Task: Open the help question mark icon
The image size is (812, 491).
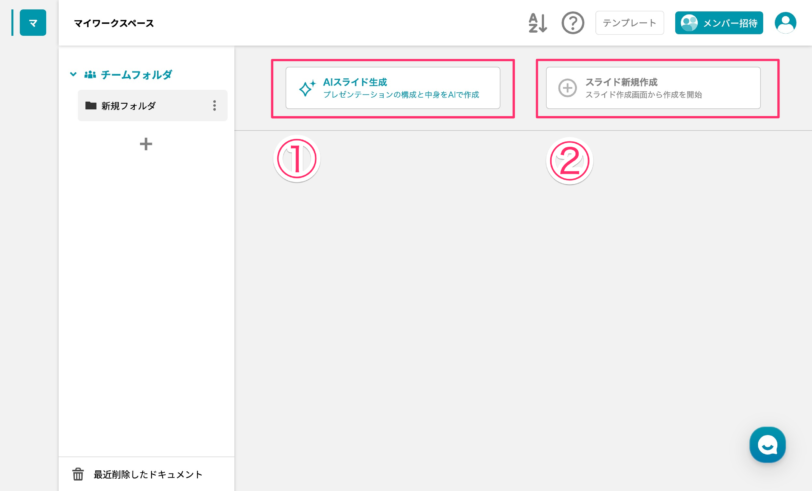Action: [x=573, y=23]
